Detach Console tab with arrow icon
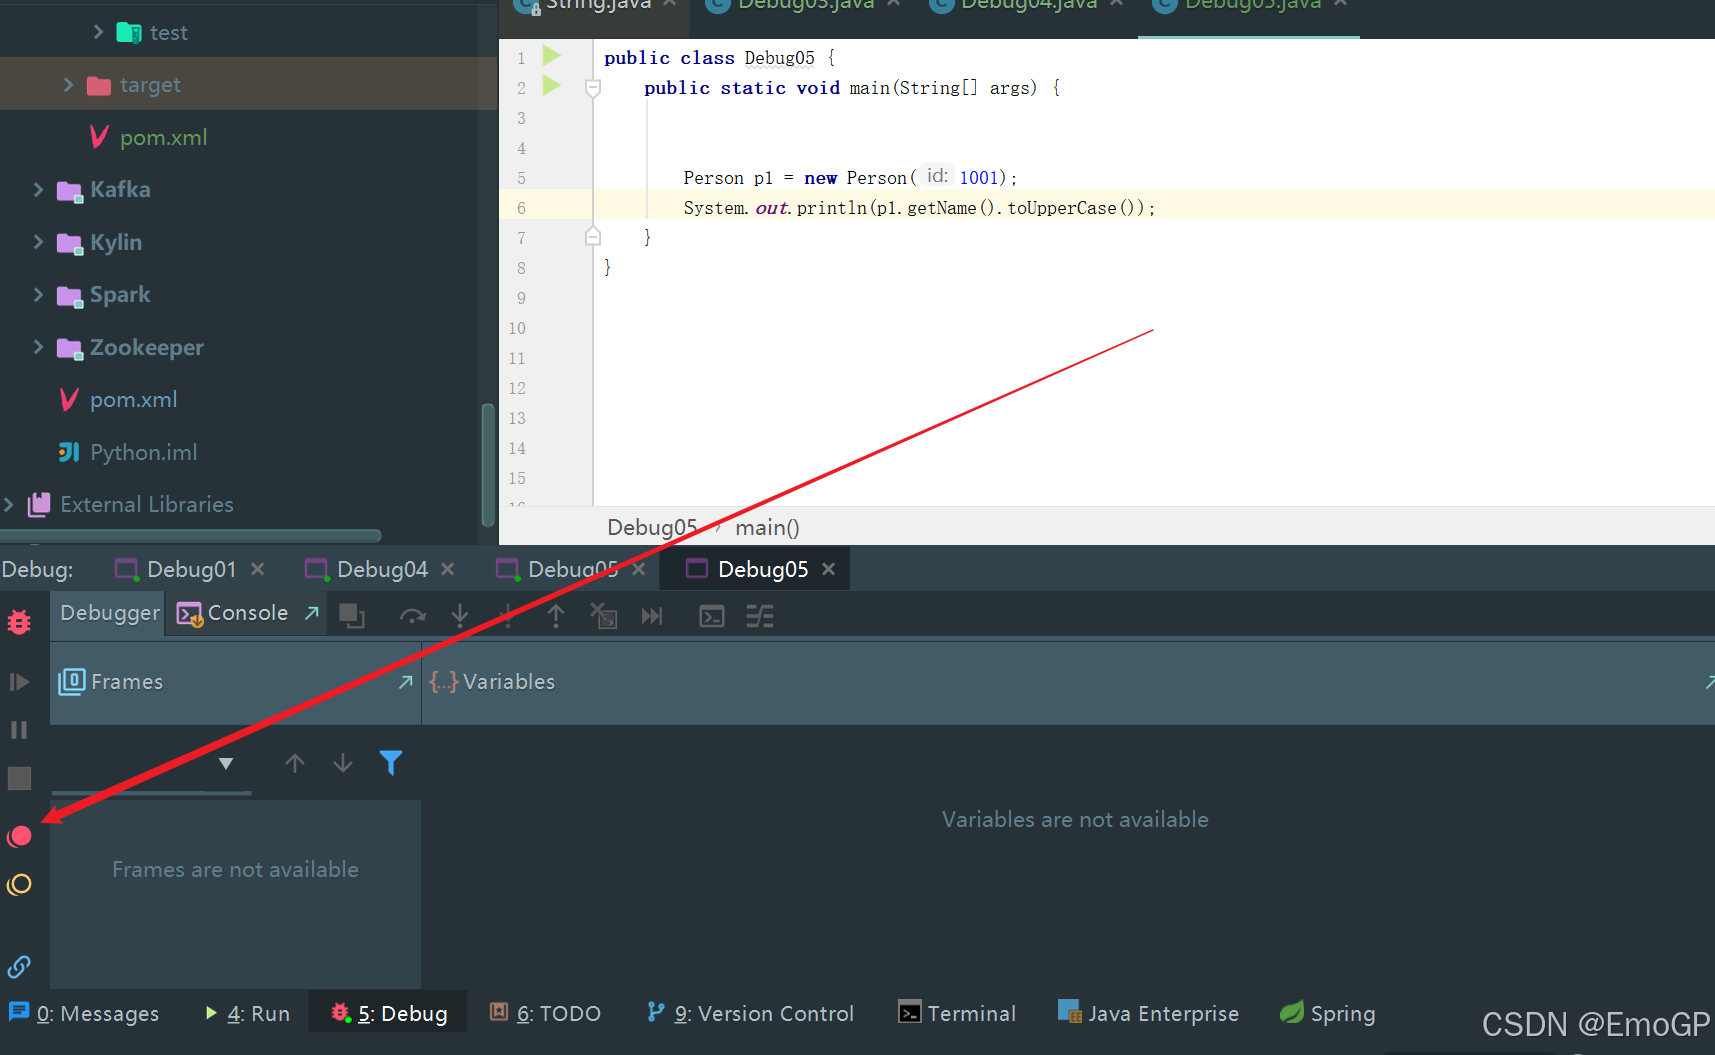The height and width of the screenshot is (1055, 1715). (312, 613)
